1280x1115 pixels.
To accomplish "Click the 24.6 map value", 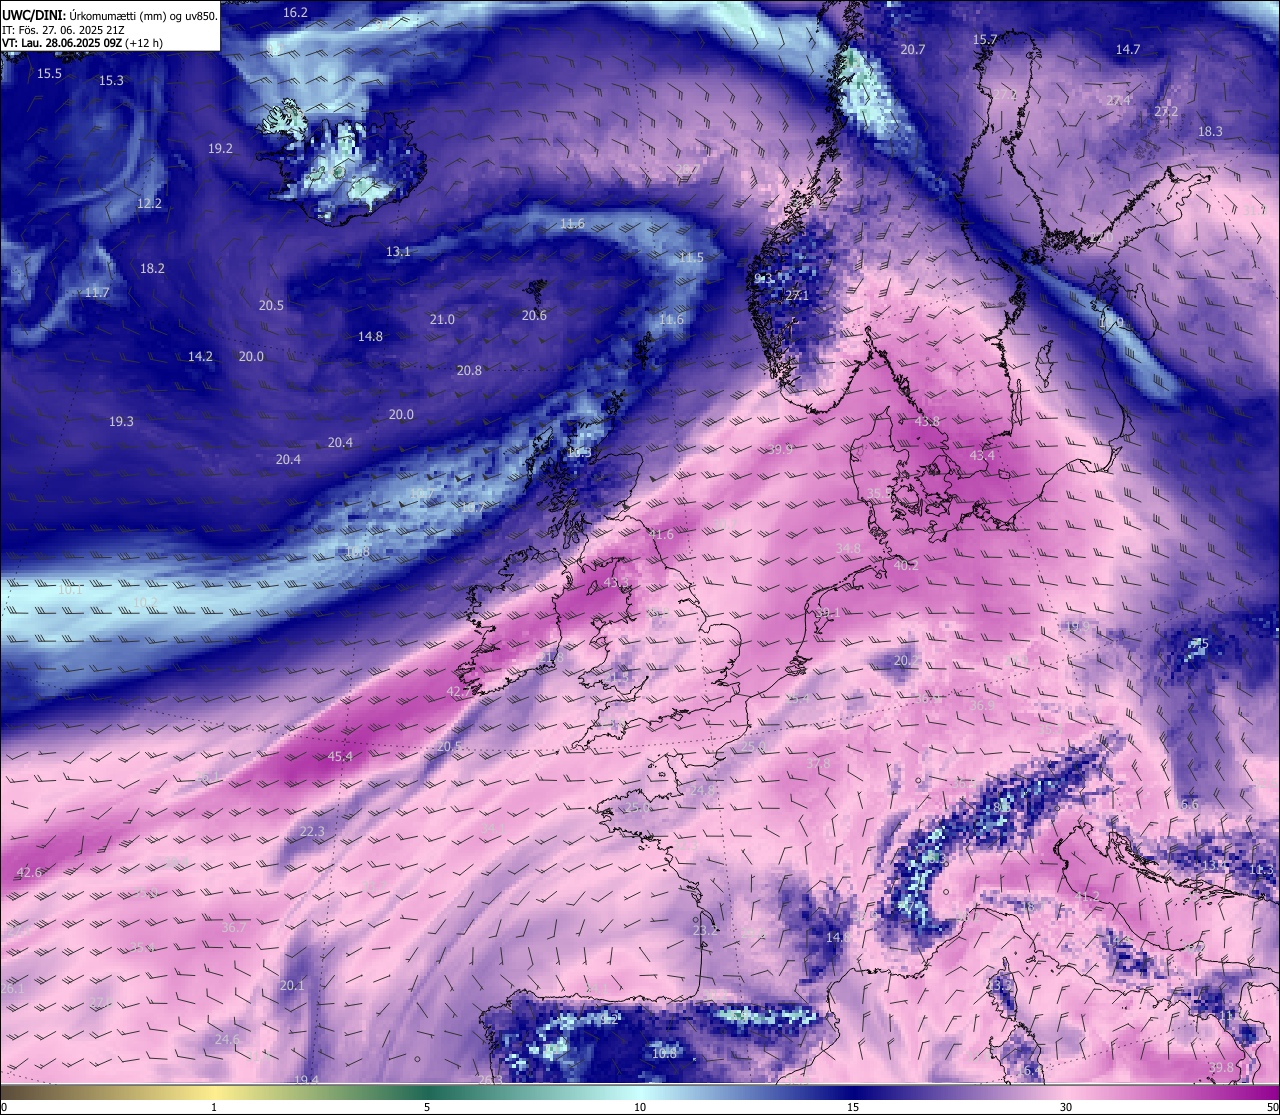I will pyautogui.click(x=227, y=1040).
